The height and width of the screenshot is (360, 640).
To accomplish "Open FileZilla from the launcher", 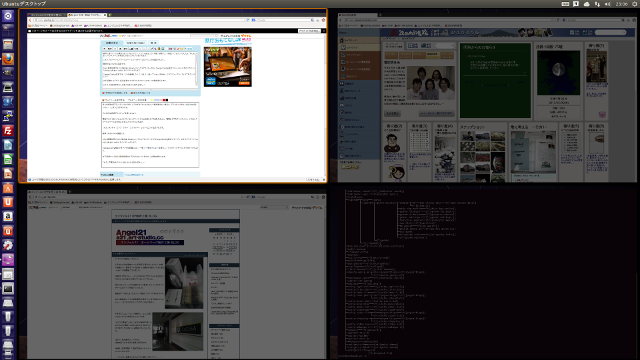I will pyautogui.click(x=8, y=131).
